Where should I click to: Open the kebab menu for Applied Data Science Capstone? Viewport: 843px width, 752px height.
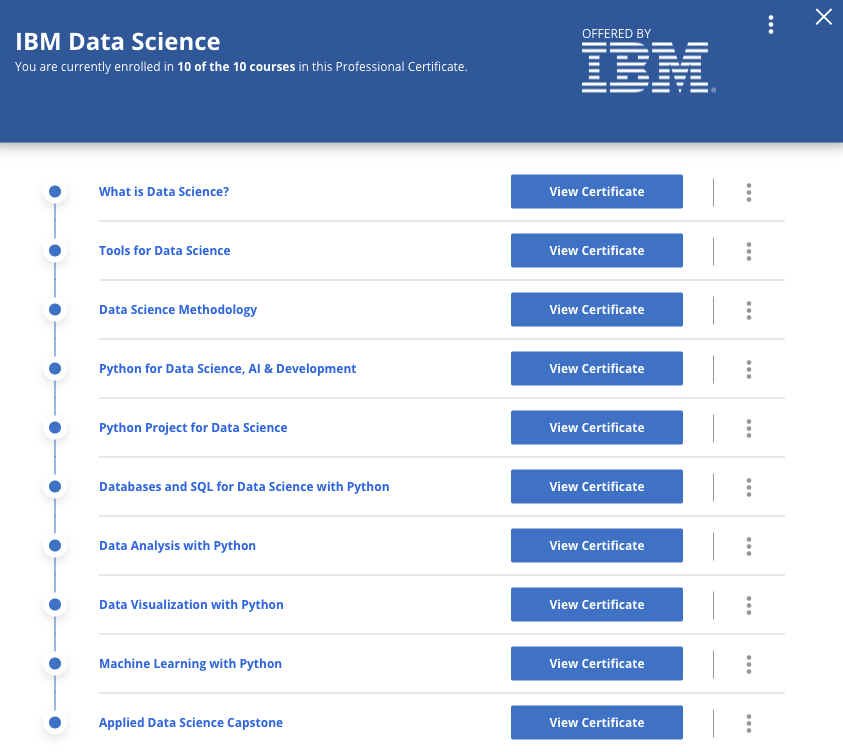click(748, 723)
